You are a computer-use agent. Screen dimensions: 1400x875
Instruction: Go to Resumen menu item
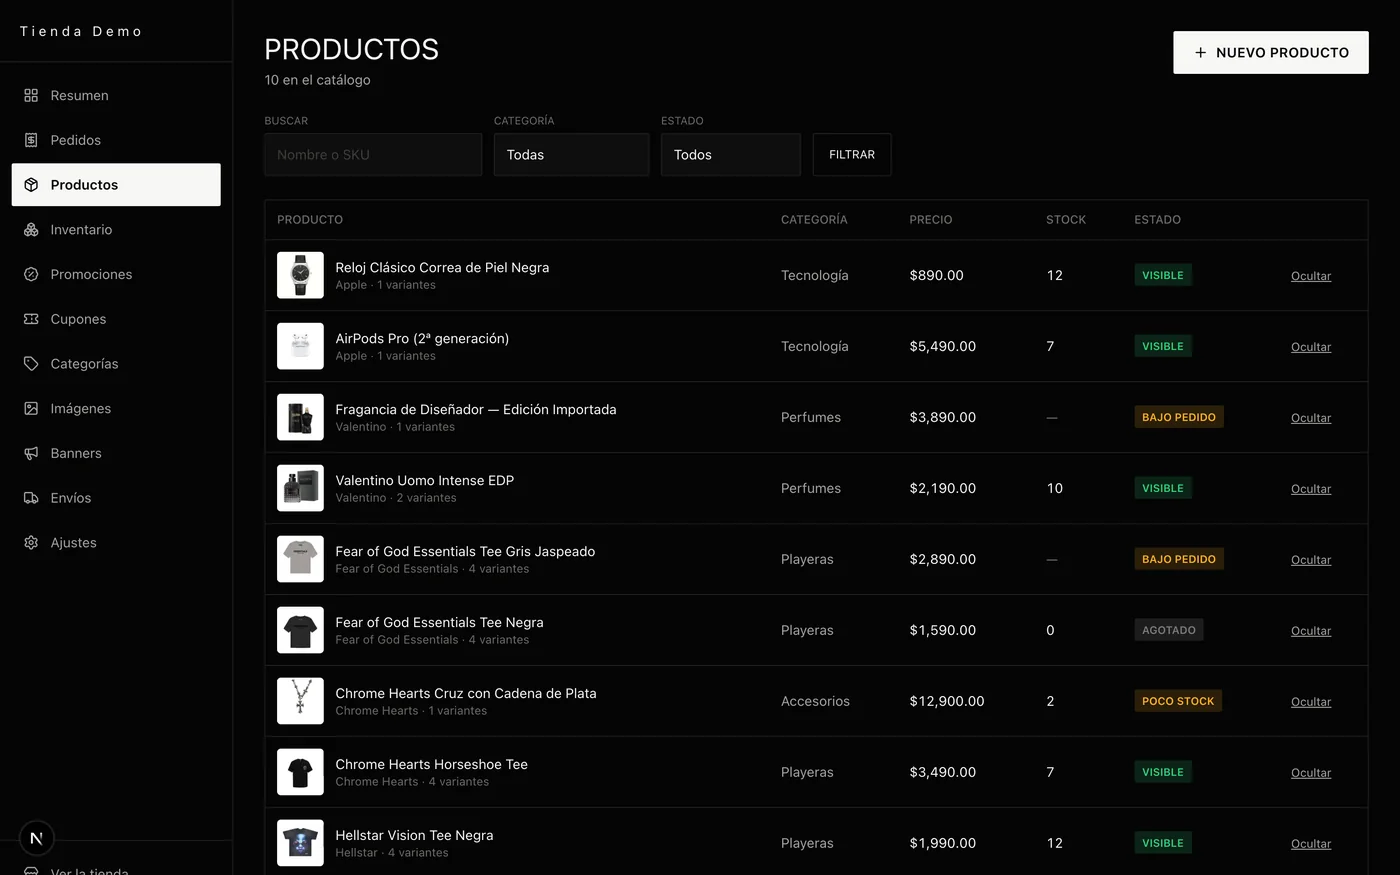pos(116,95)
